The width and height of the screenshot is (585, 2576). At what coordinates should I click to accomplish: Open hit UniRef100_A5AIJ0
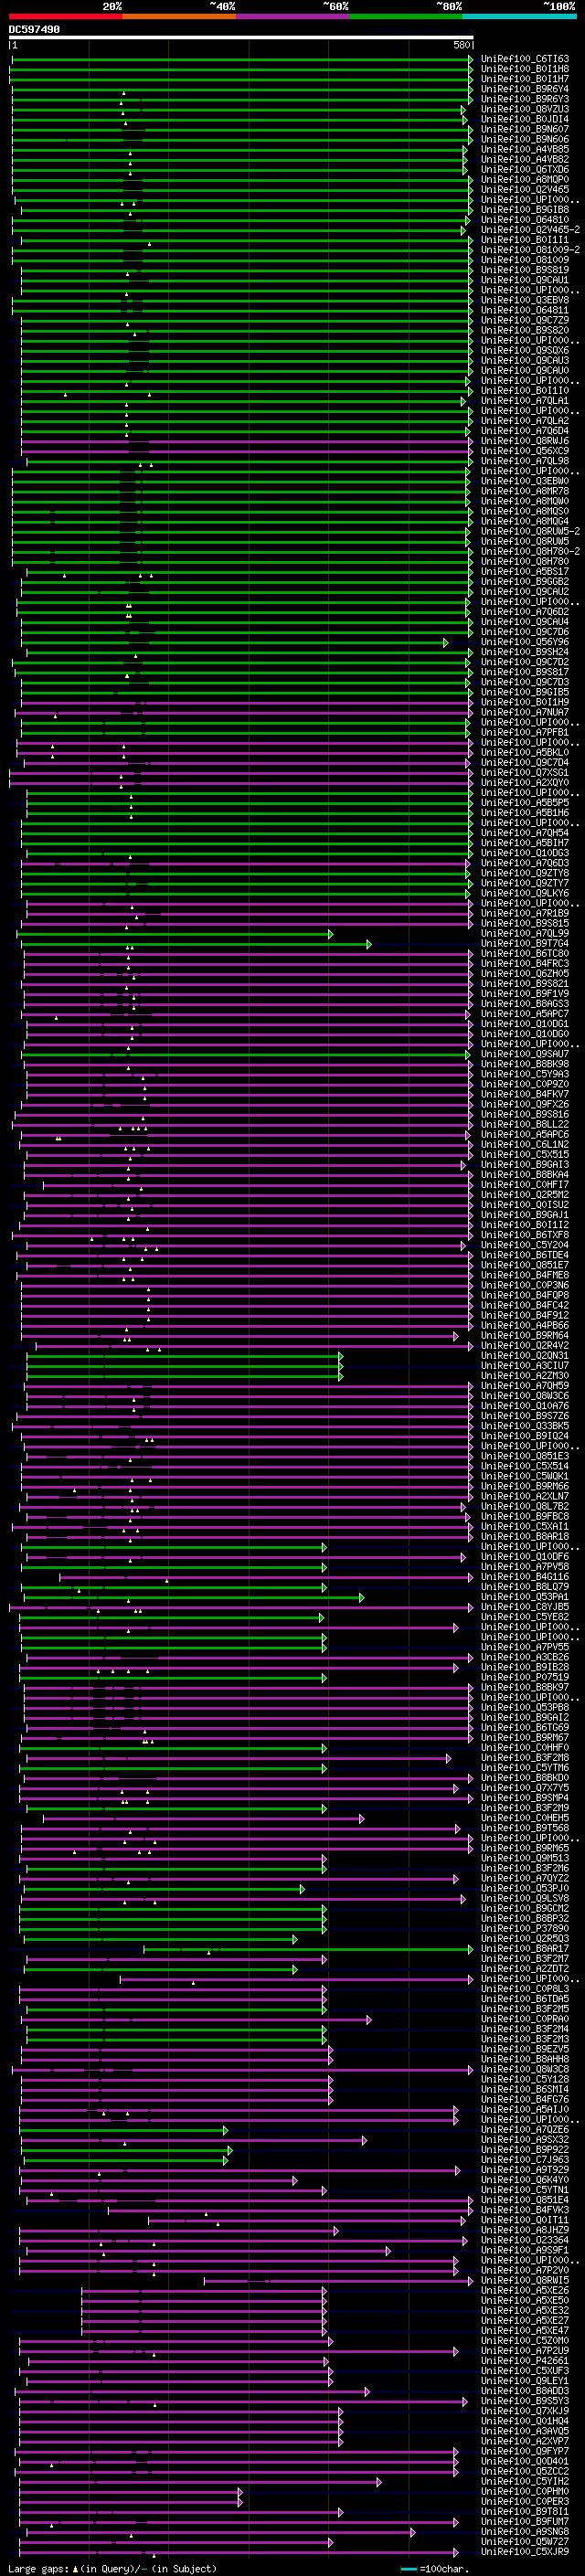point(525,2109)
